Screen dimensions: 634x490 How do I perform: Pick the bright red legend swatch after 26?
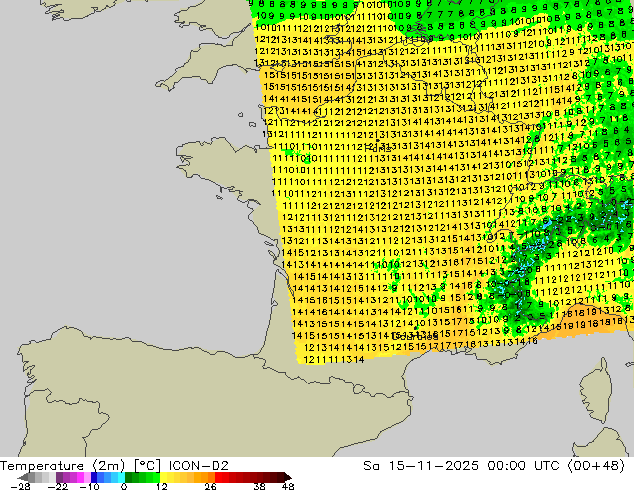click(218, 477)
